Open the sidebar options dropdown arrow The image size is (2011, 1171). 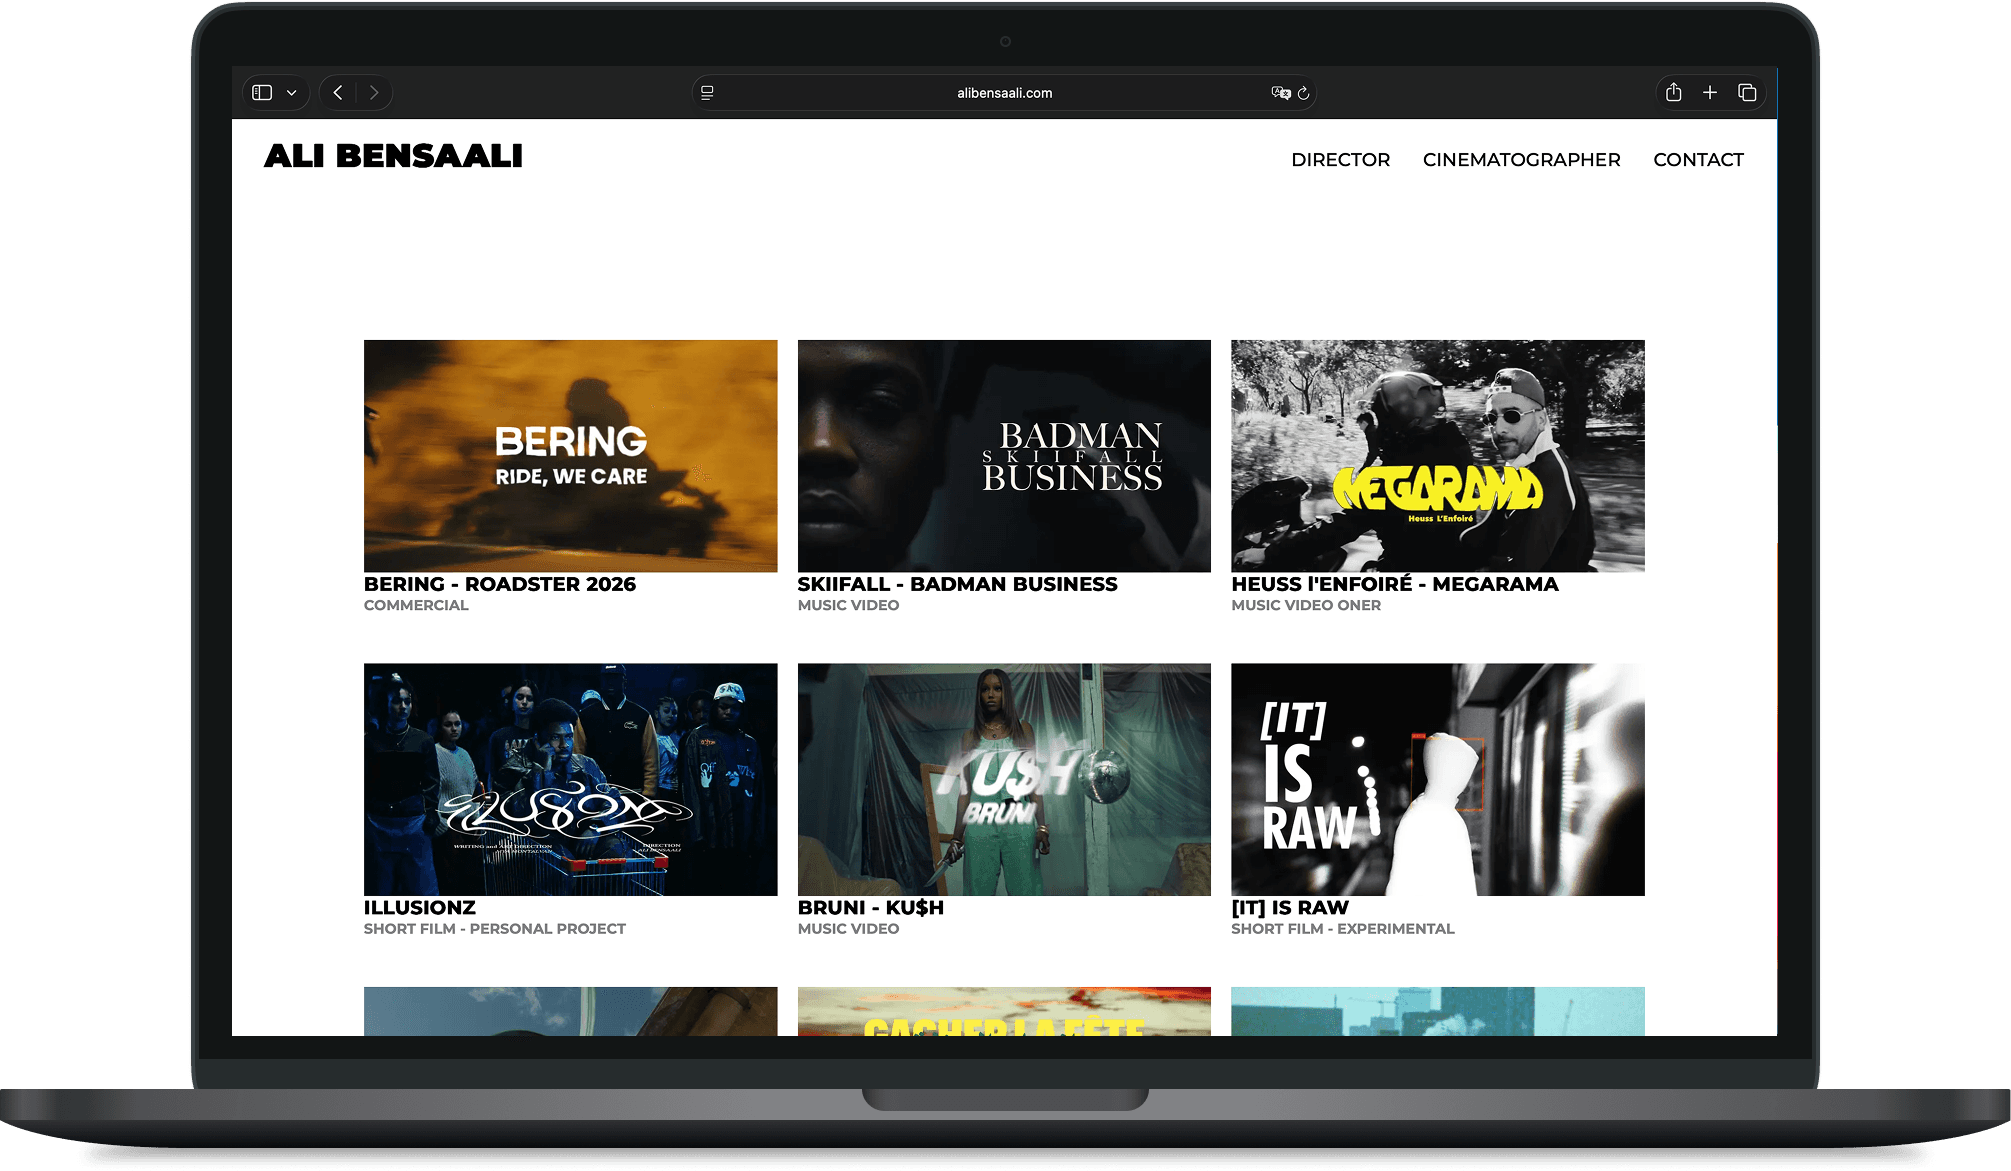[292, 93]
